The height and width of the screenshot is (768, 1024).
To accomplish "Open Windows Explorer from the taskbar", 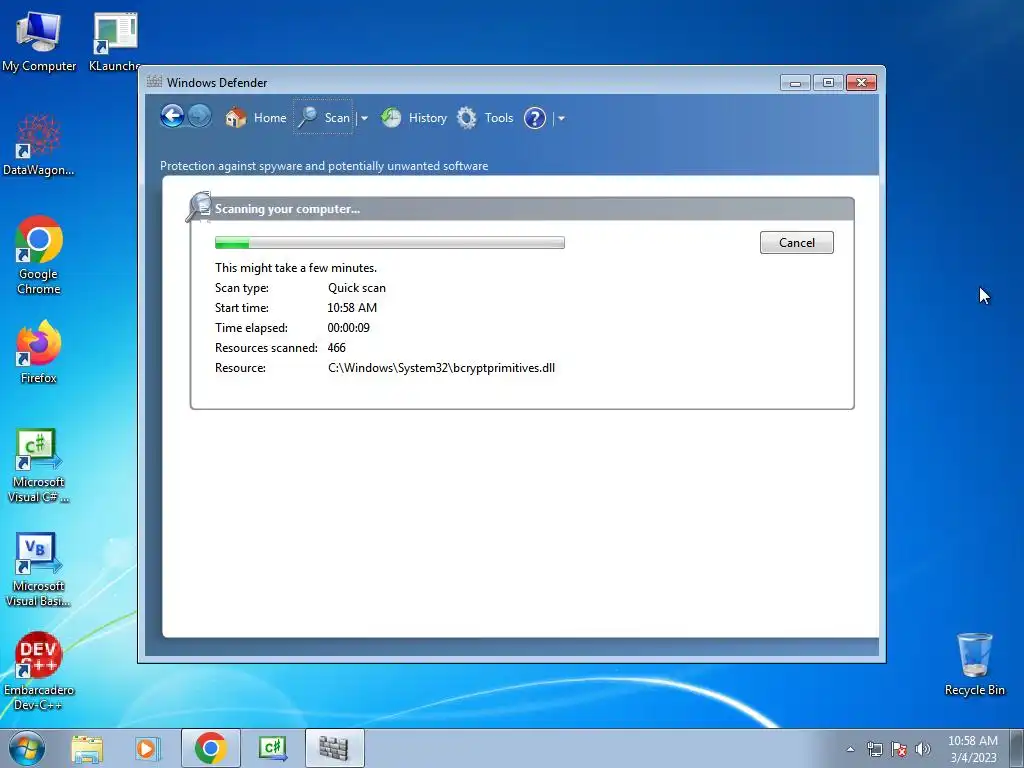I will 87,748.
